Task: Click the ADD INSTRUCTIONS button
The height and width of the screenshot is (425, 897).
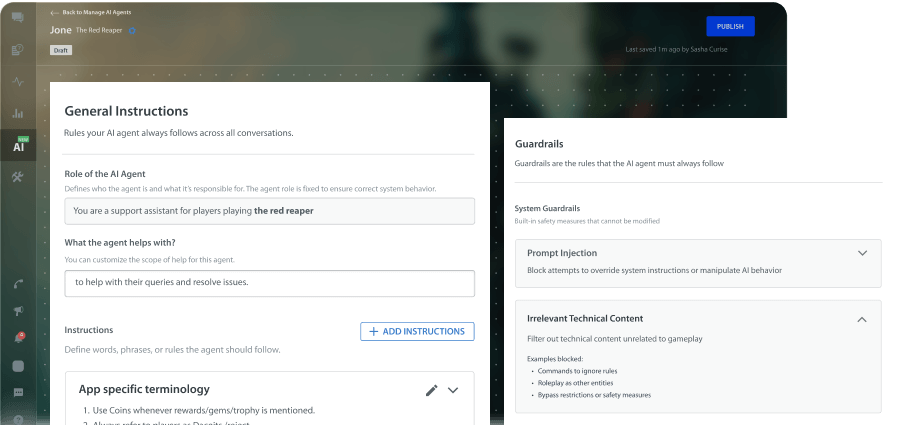Action: tap(417, 331)
